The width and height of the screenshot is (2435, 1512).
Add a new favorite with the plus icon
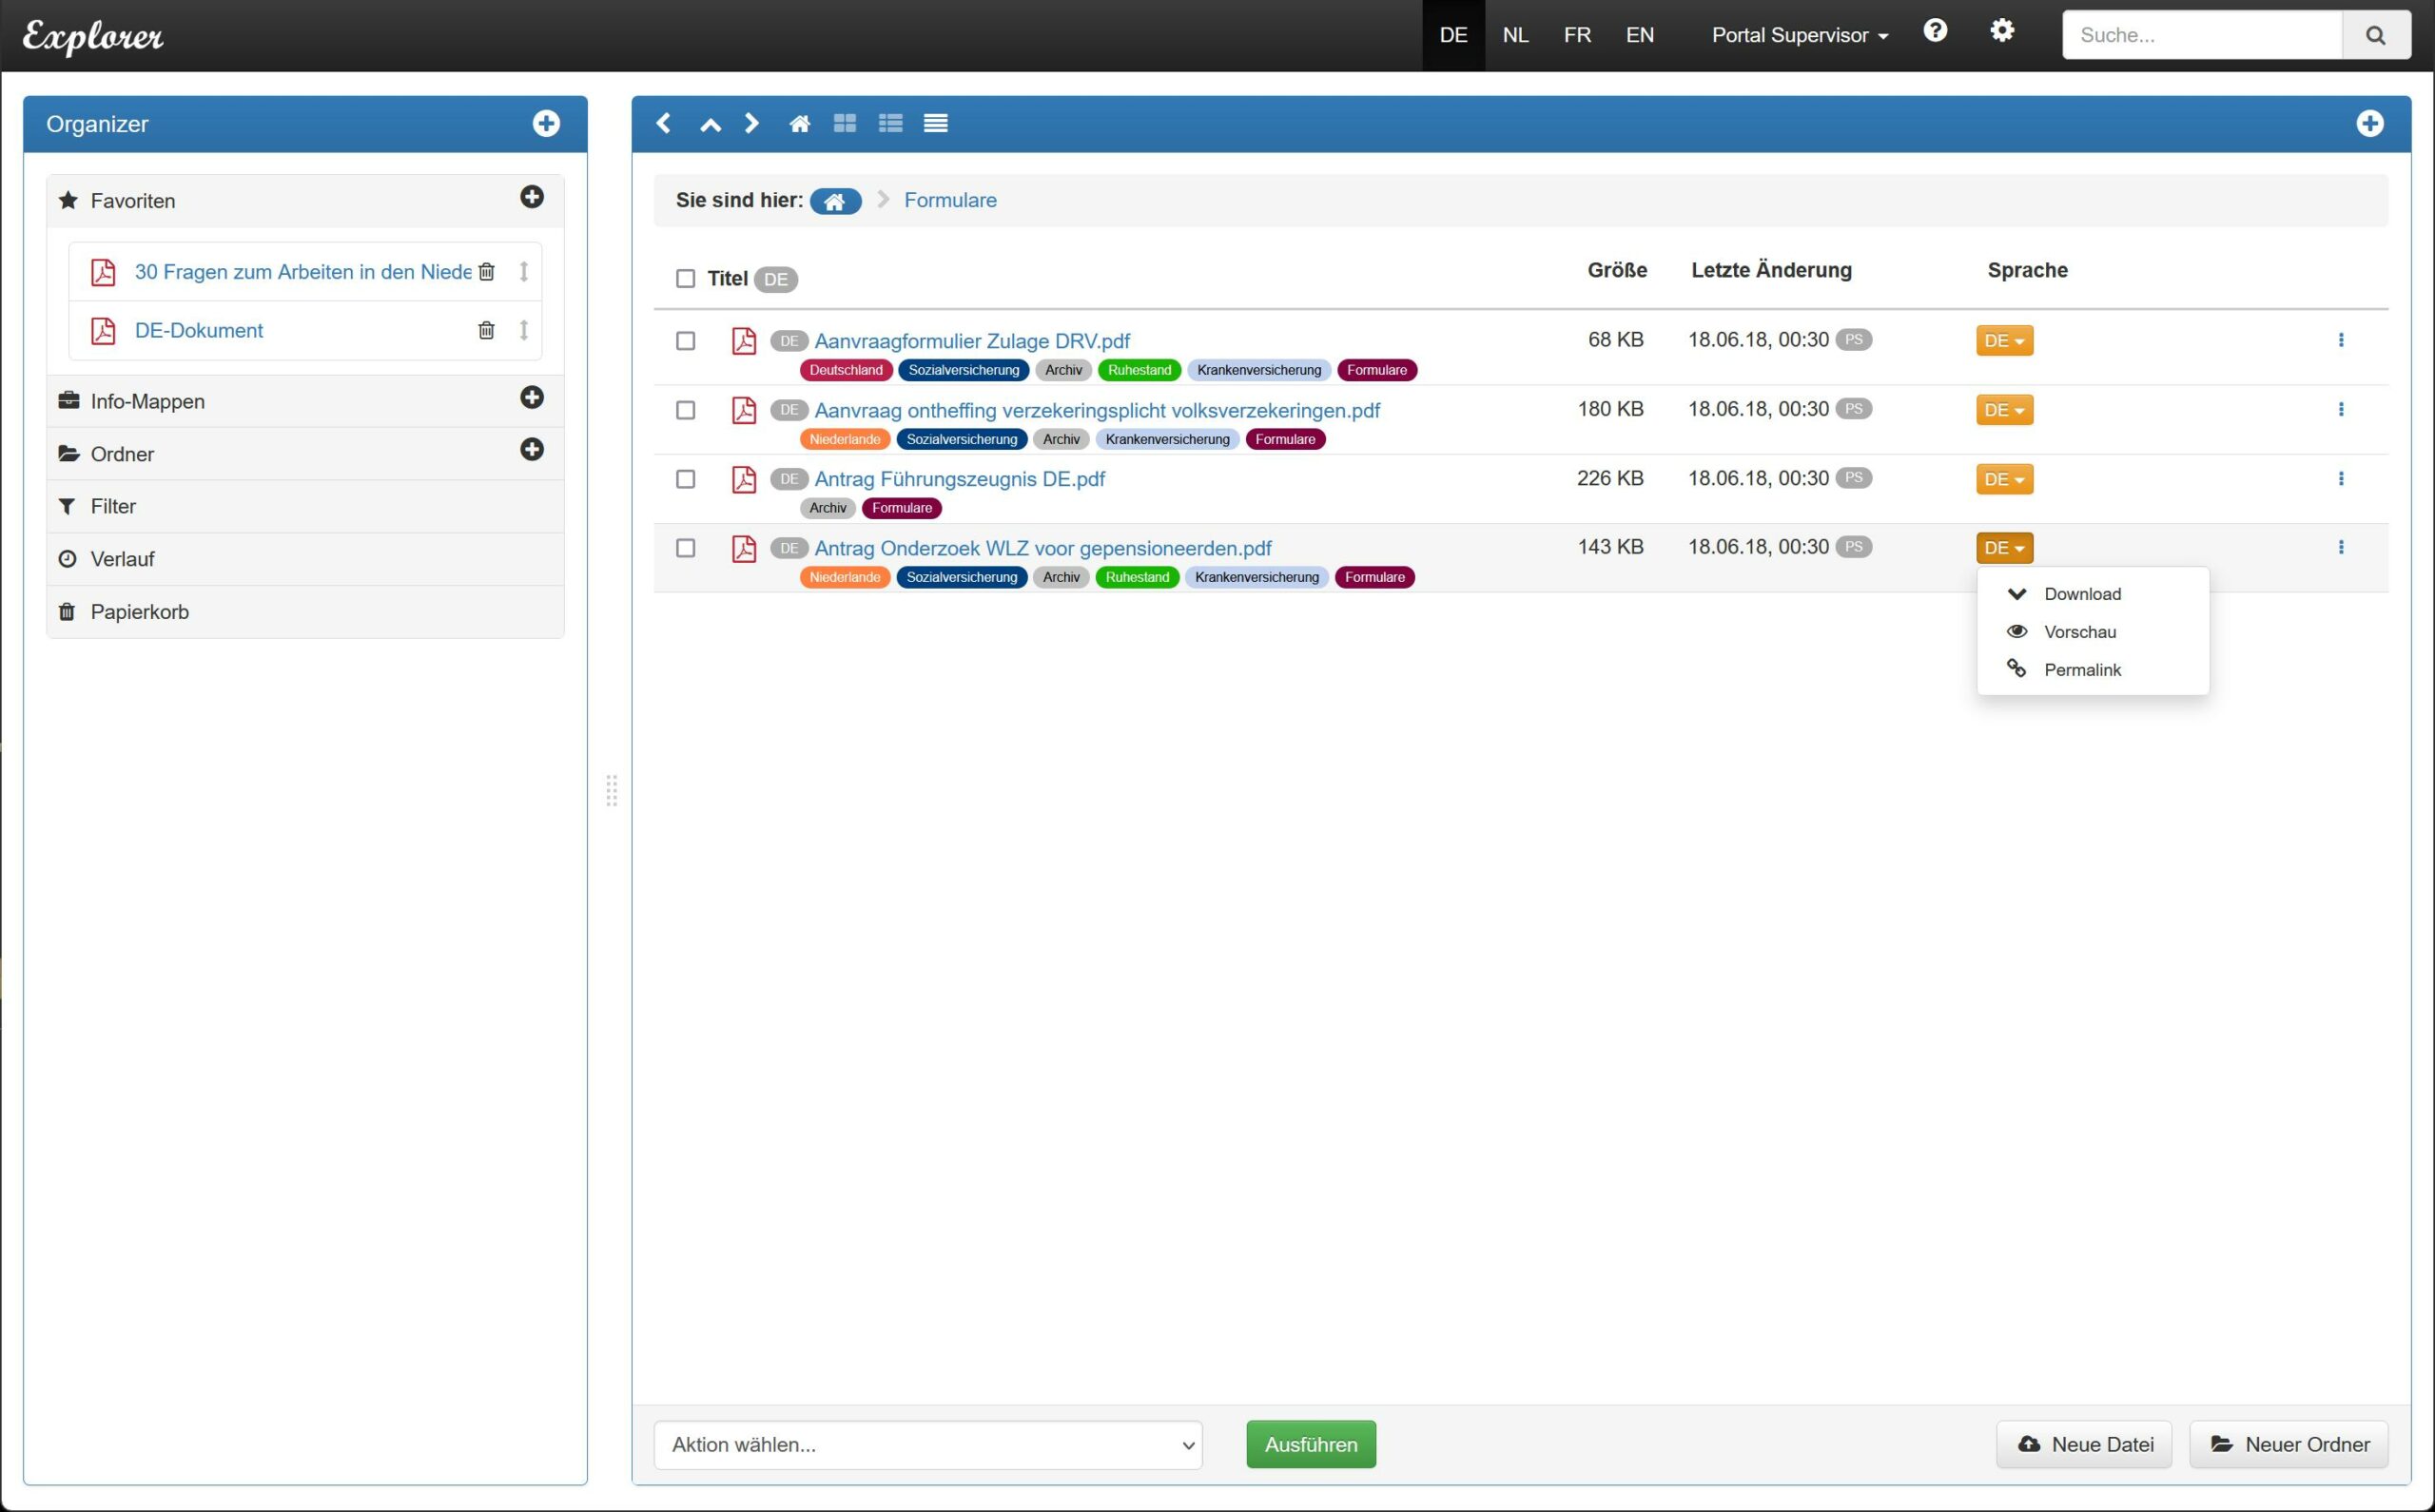point(532,197)
